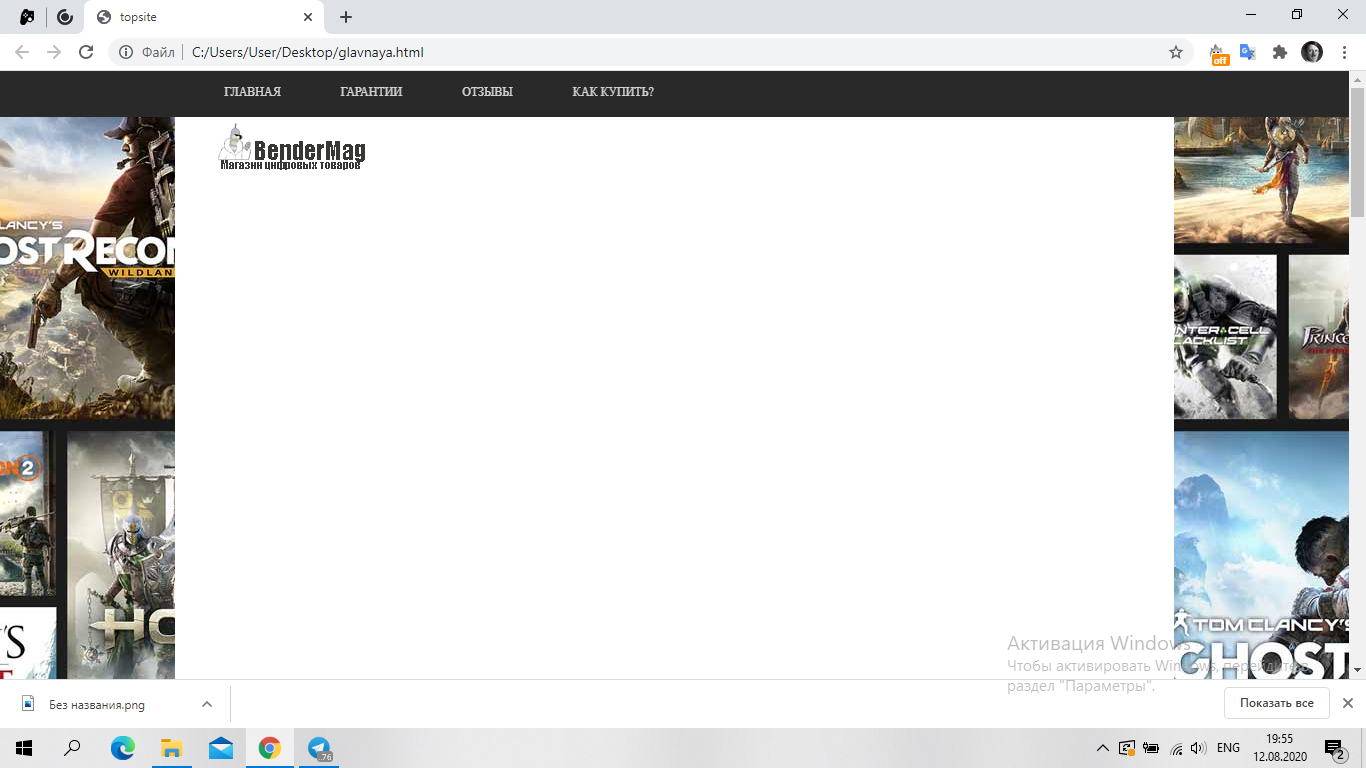Viewport: 1366px width, 768px height.
Task: Close the downloads bar
Action: [x=1347, y=703]
